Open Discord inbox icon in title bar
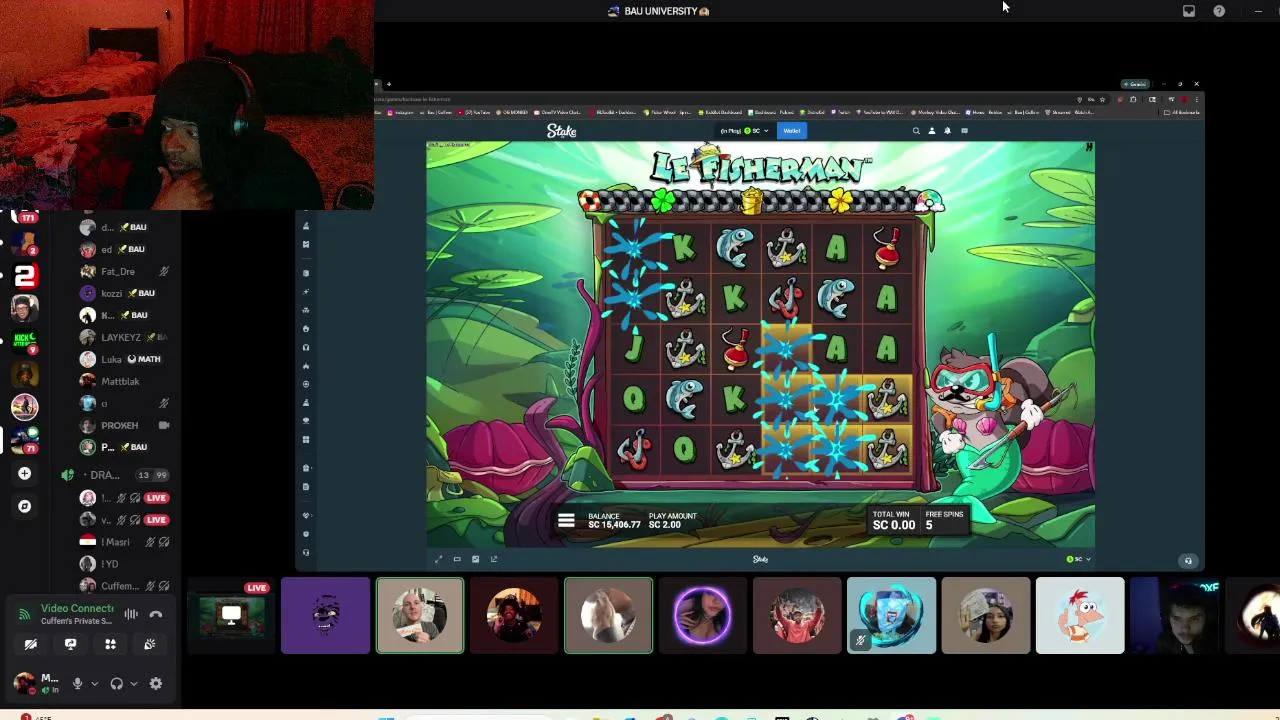1280x720 pixels. pyautogui.click(x=1189, y=11)
